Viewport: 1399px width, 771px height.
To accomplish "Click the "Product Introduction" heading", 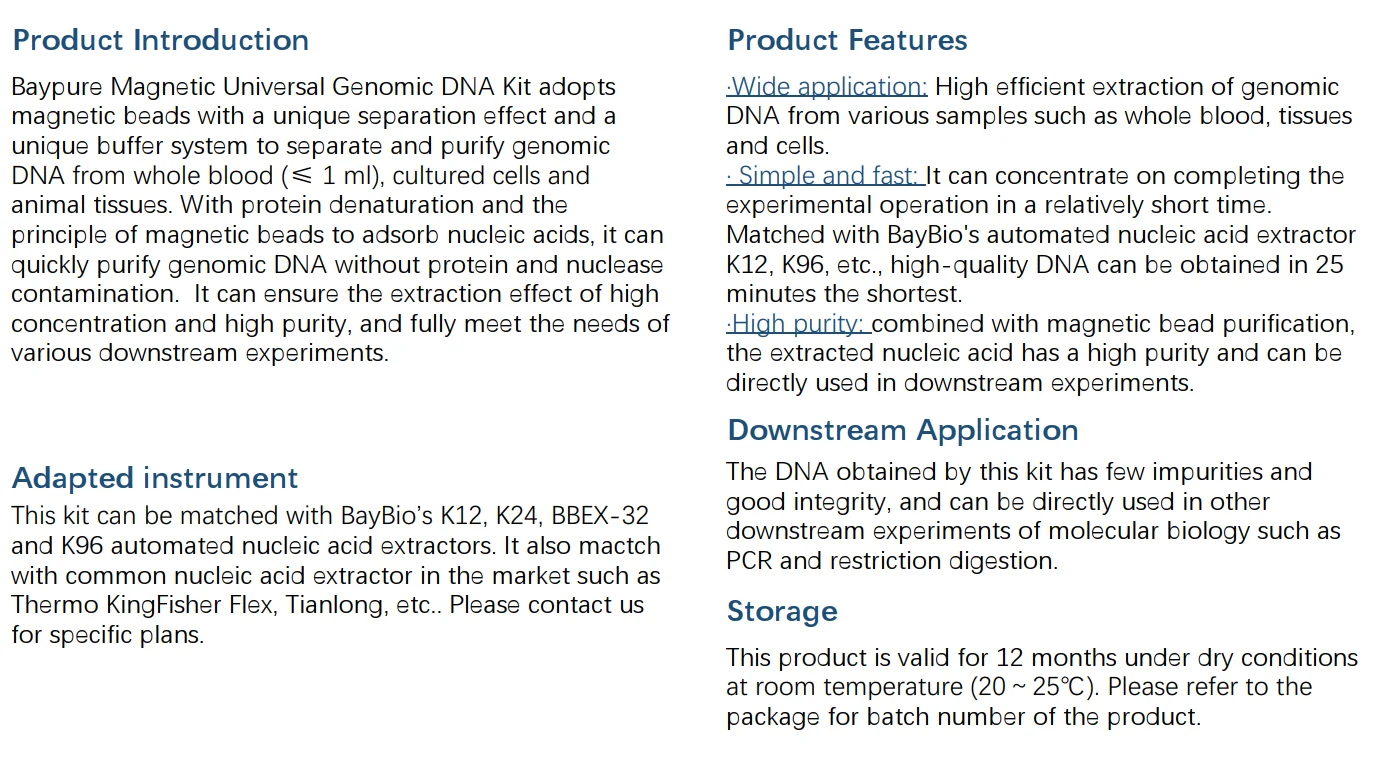I will (x=161, y=40).
